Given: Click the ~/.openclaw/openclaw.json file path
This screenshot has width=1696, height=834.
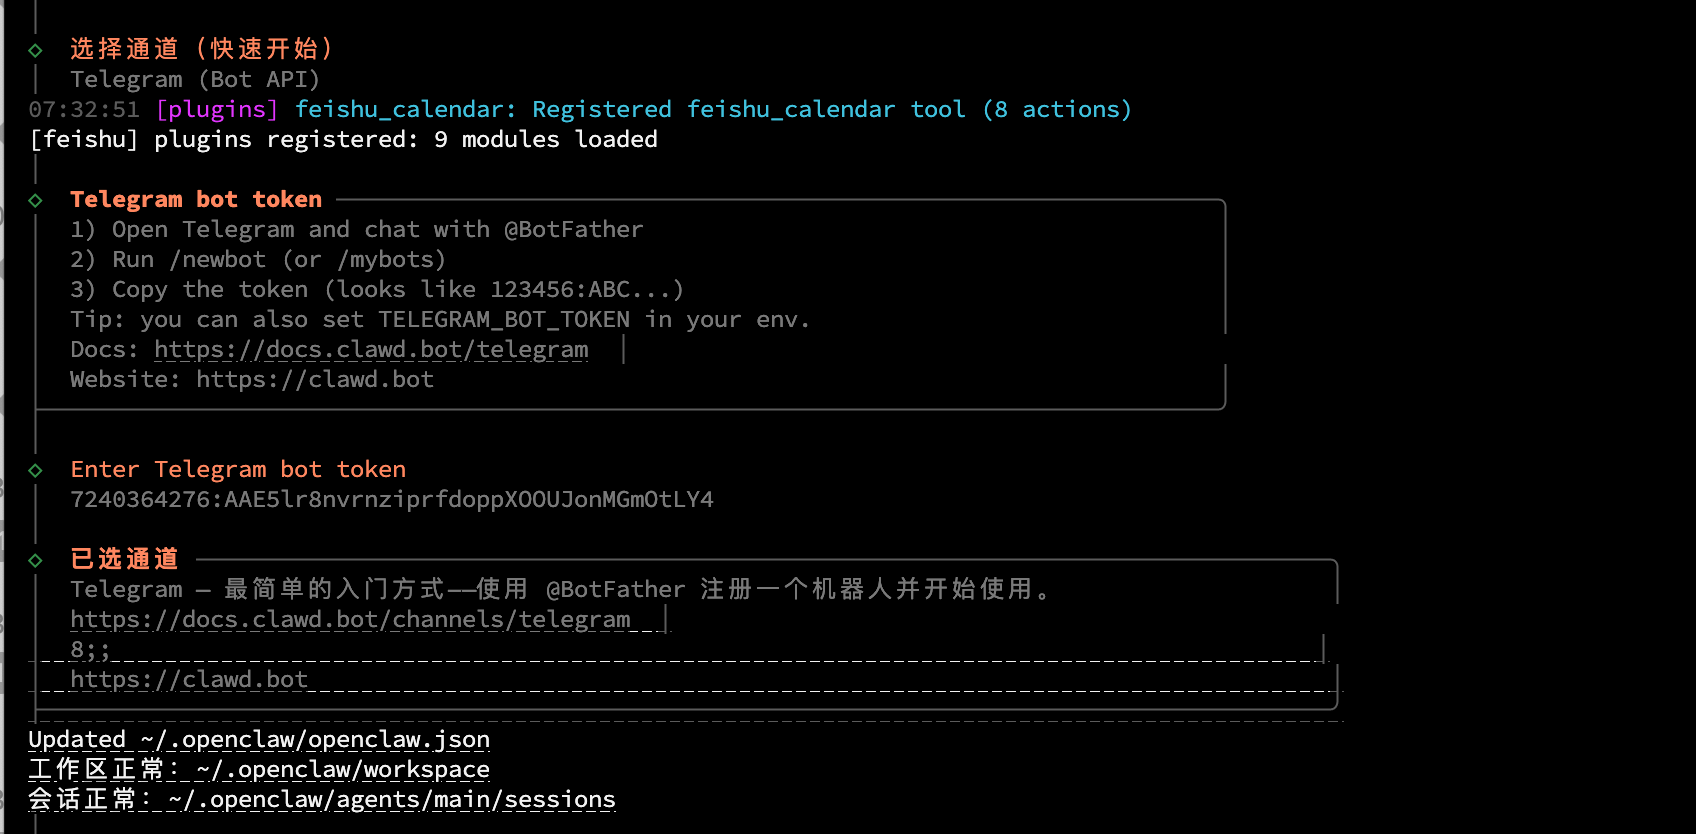Looking at the screenshot, I should pos(315,740).
